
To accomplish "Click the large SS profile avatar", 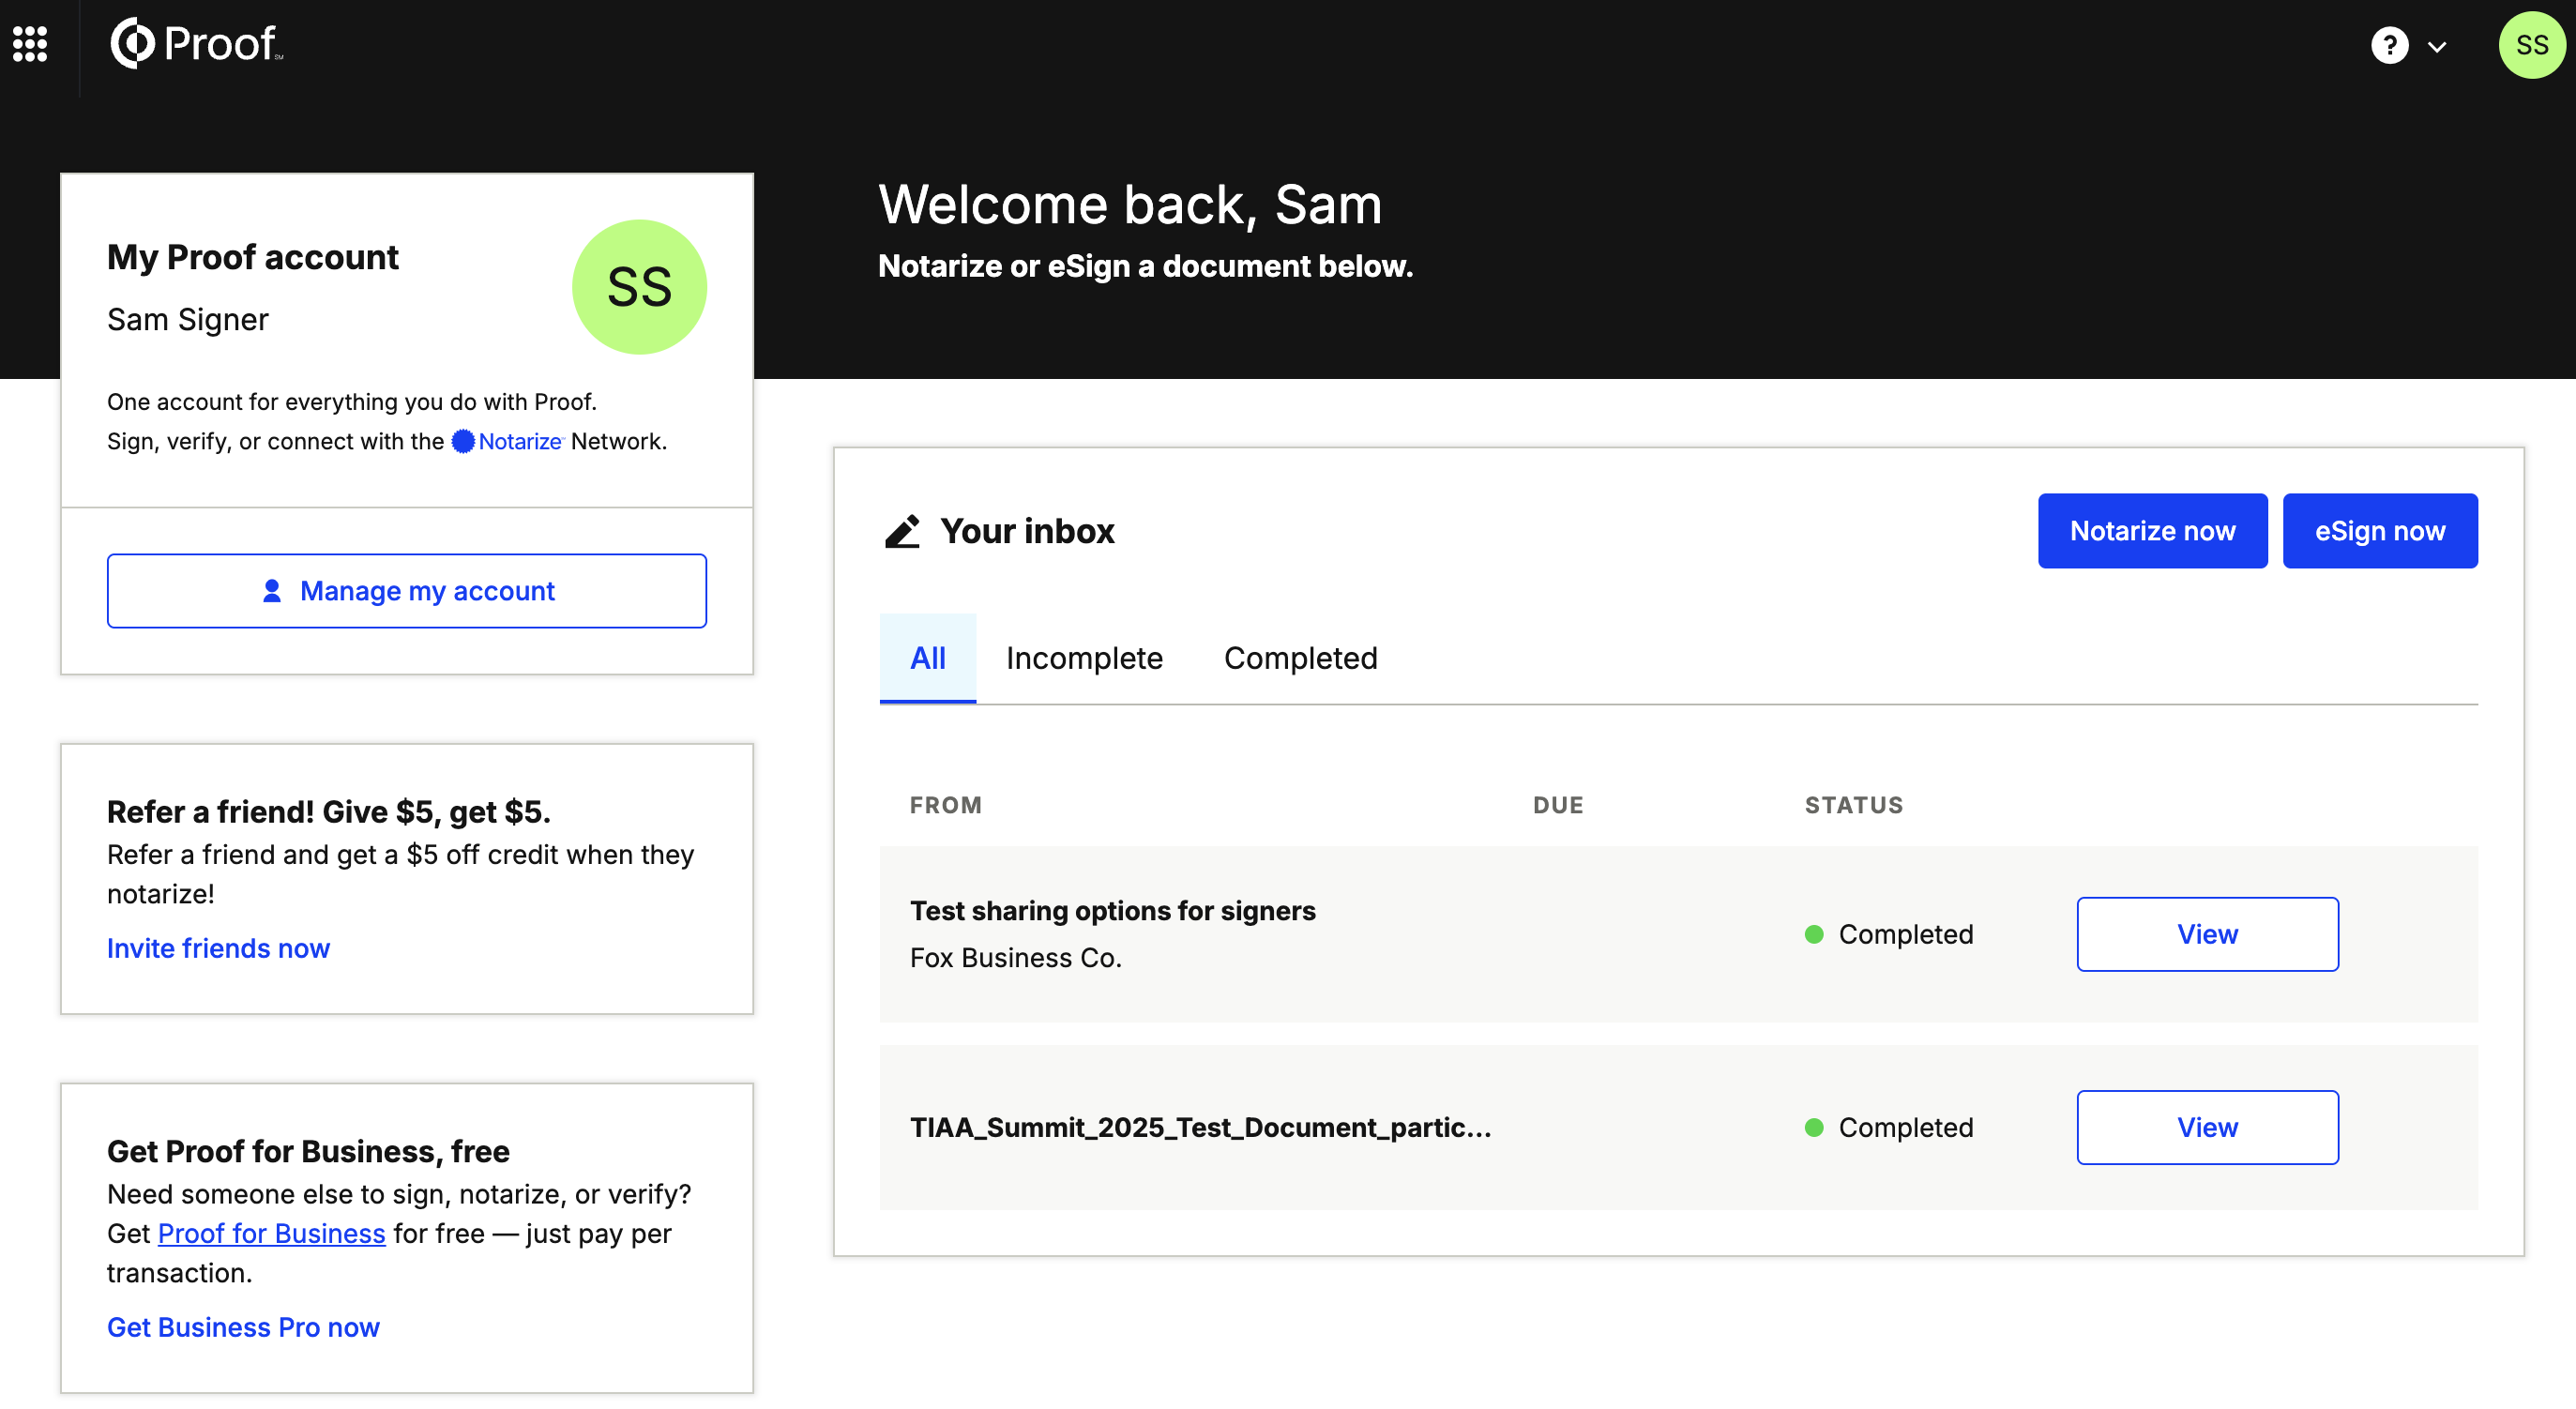I will [639, 287].
